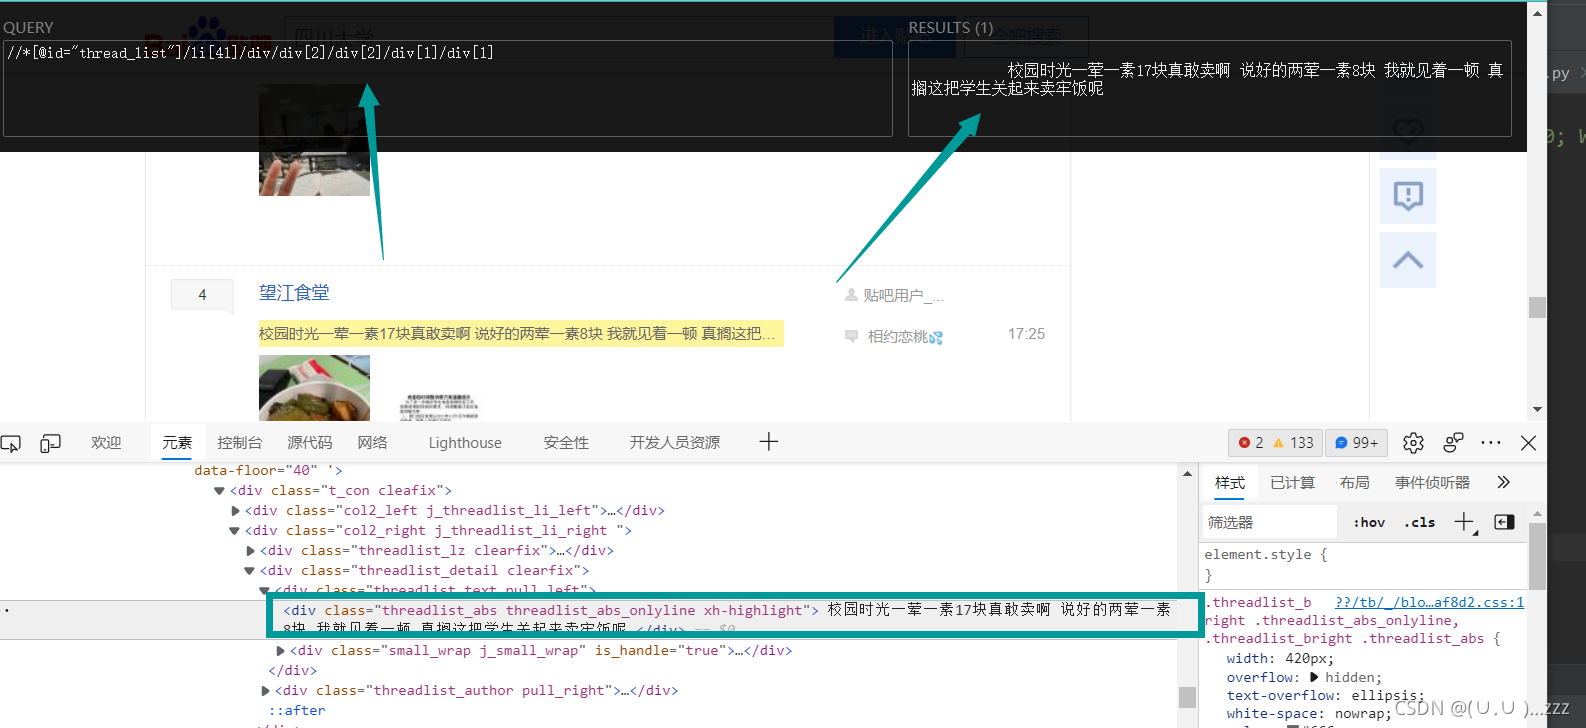Activate the inspect element picker icon
Viewport: 1586px width, 728px height.
point(11,443)
